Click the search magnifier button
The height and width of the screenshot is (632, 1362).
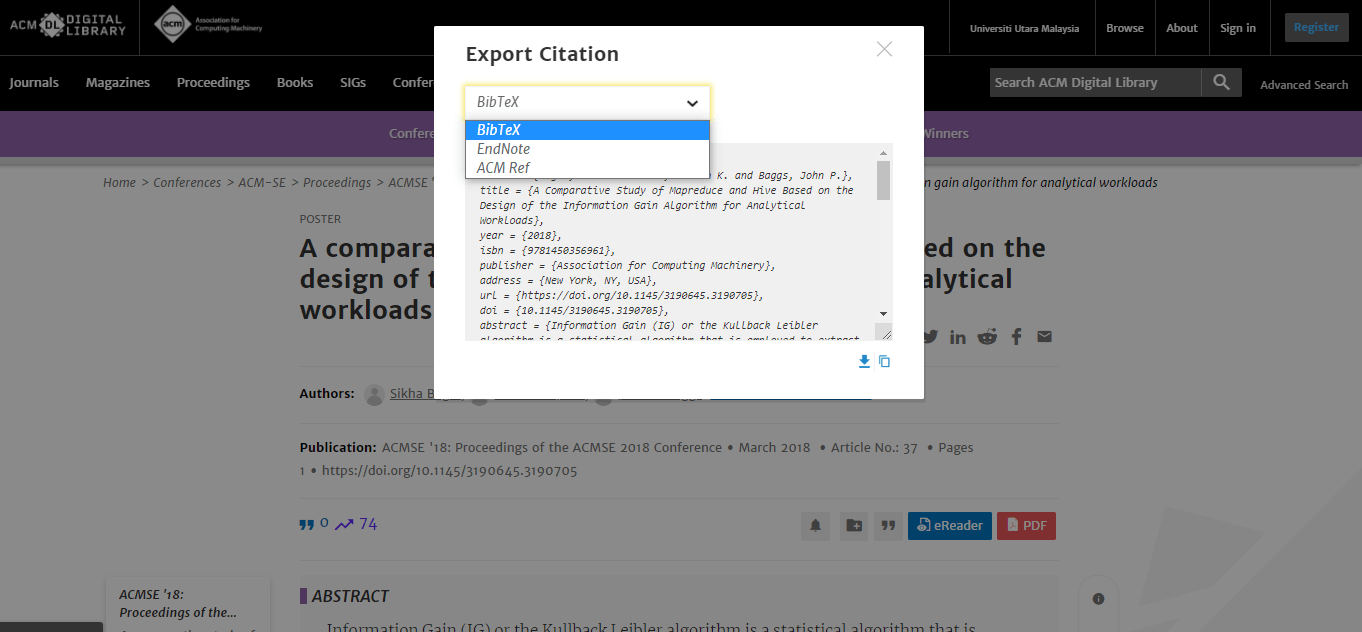[1221, 83]
